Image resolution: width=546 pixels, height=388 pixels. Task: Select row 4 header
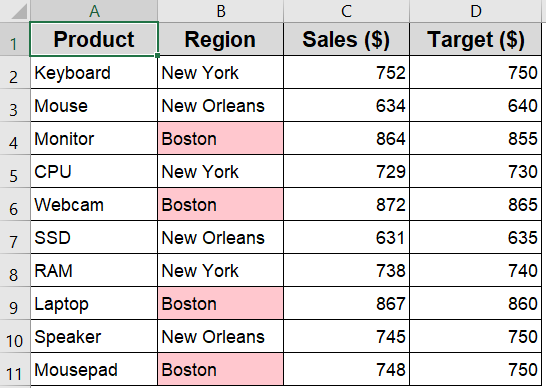pos(15,138)
